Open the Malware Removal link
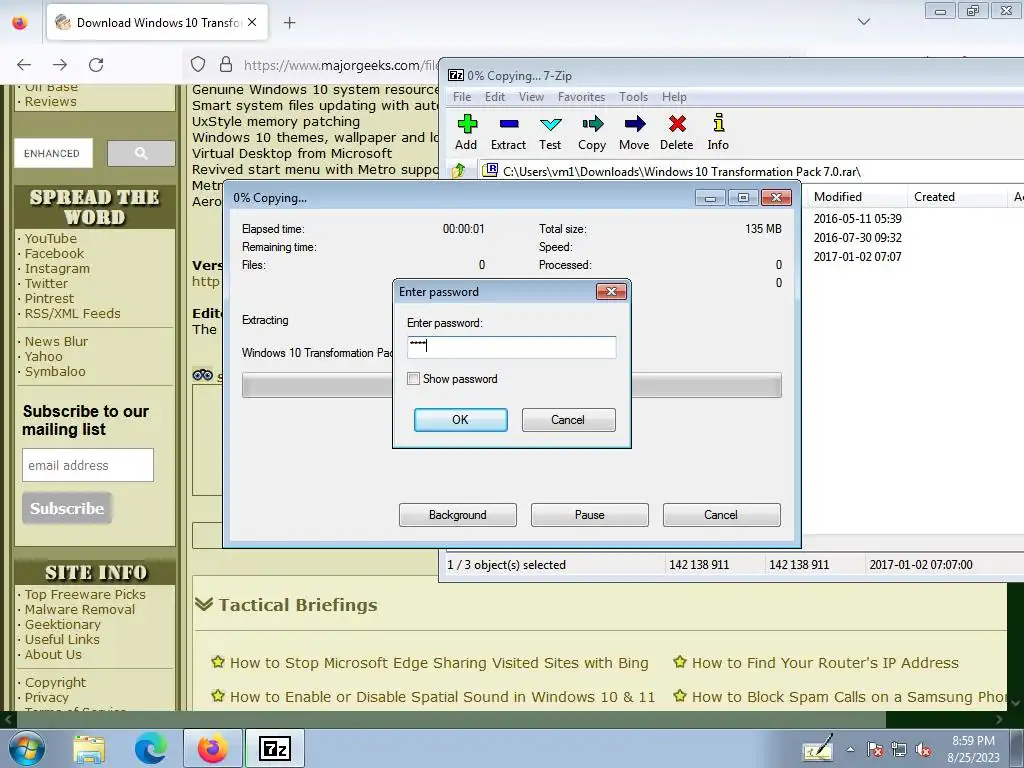This screenshot has width=1024, height=768. [80, 609]
